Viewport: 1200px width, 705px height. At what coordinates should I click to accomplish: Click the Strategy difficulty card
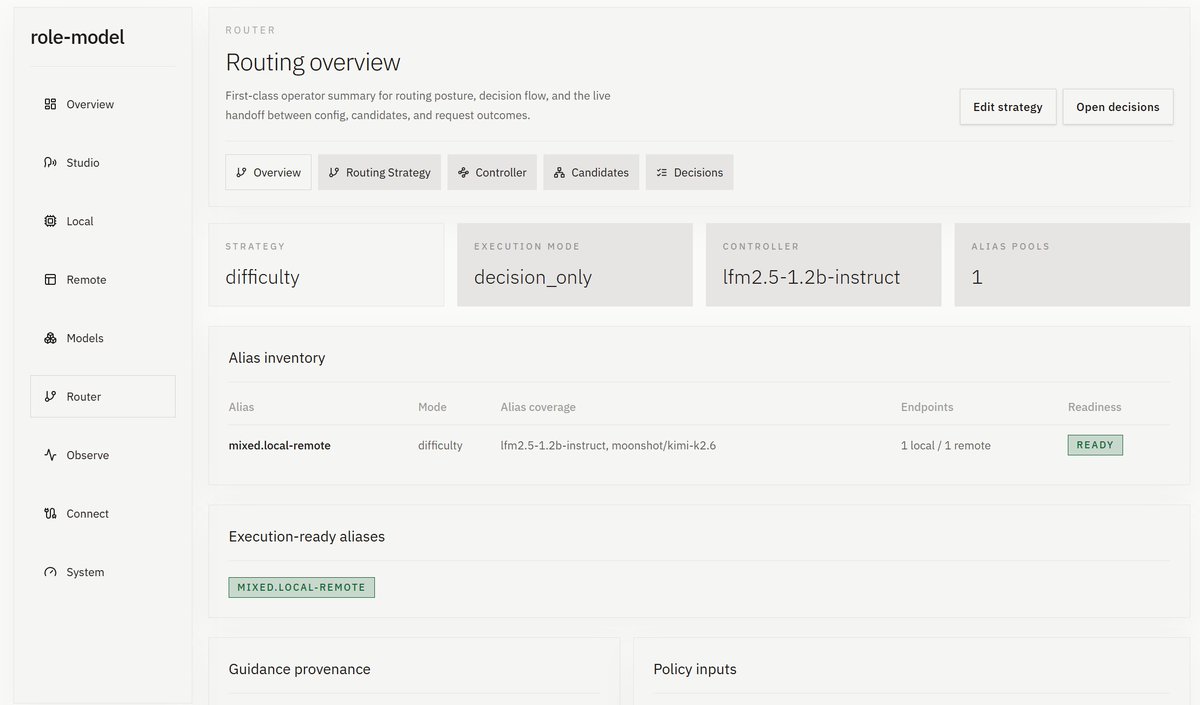pos(326,264)
